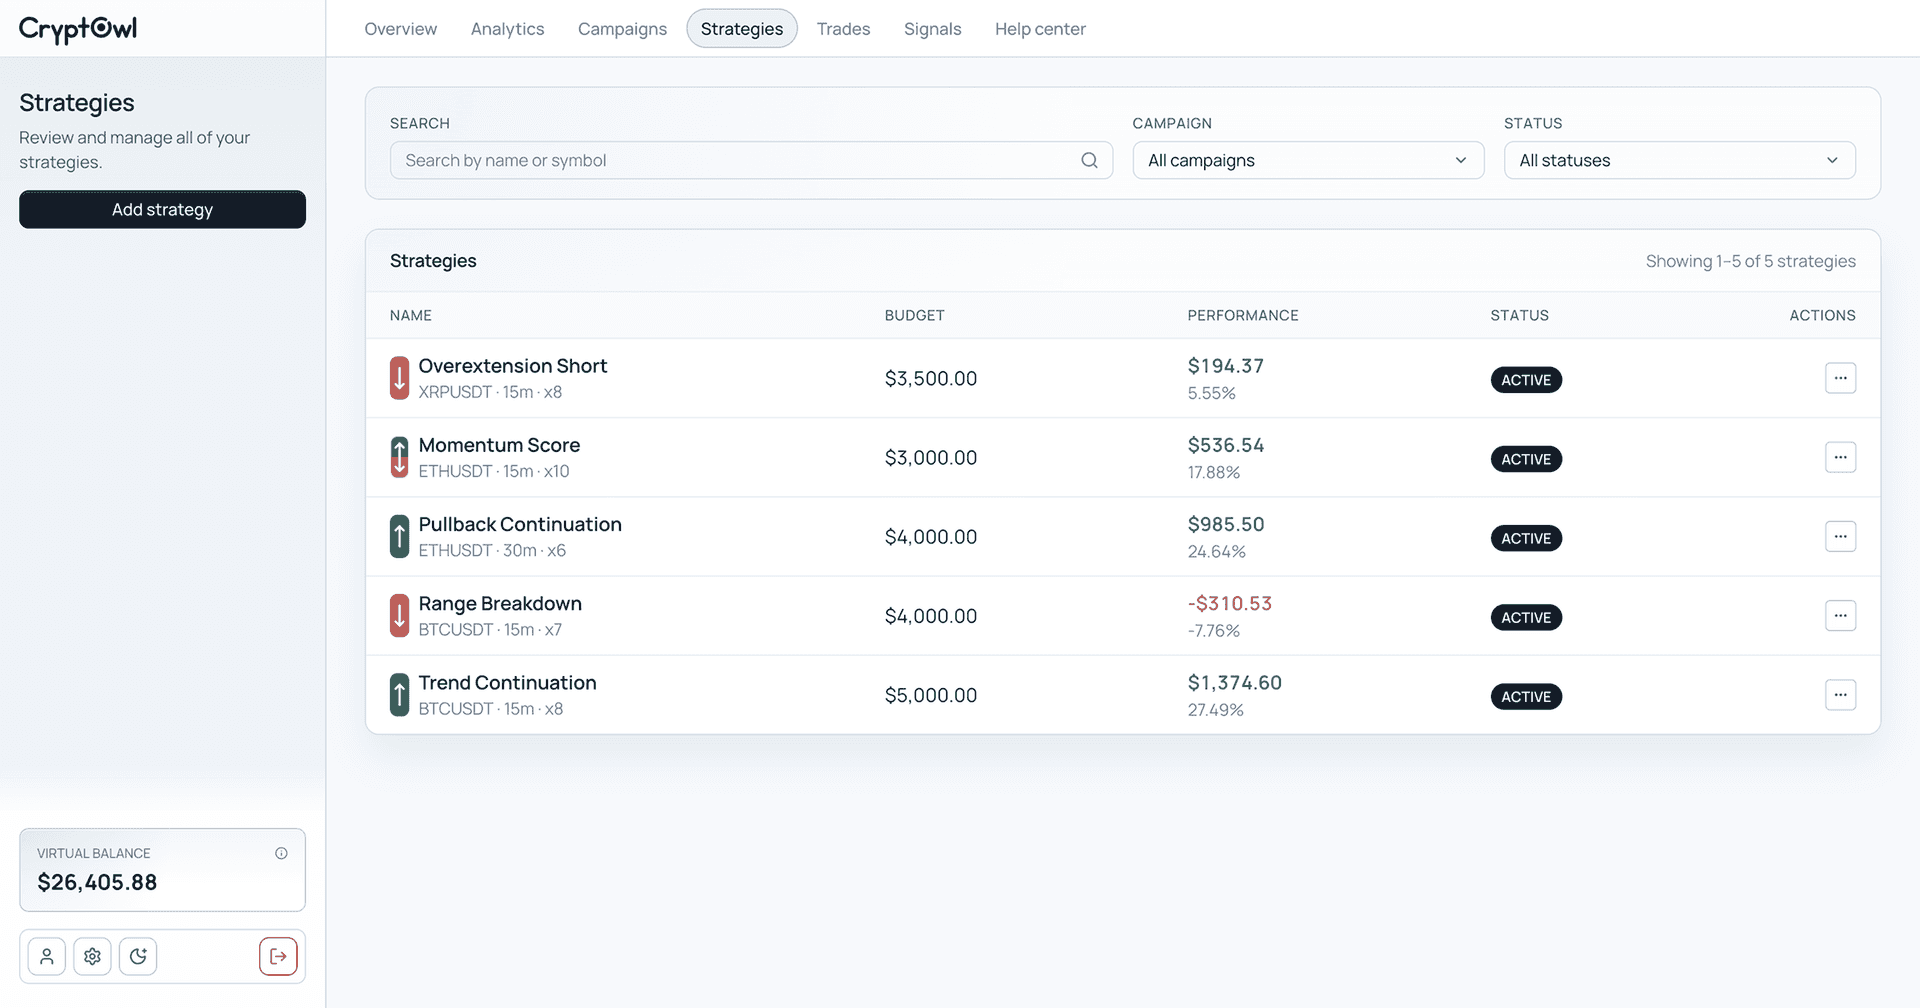The height and width of the screenshot is (1008, 1920).
Task: Click the STATUS column header in table
Action: (x=1519, y=315)
